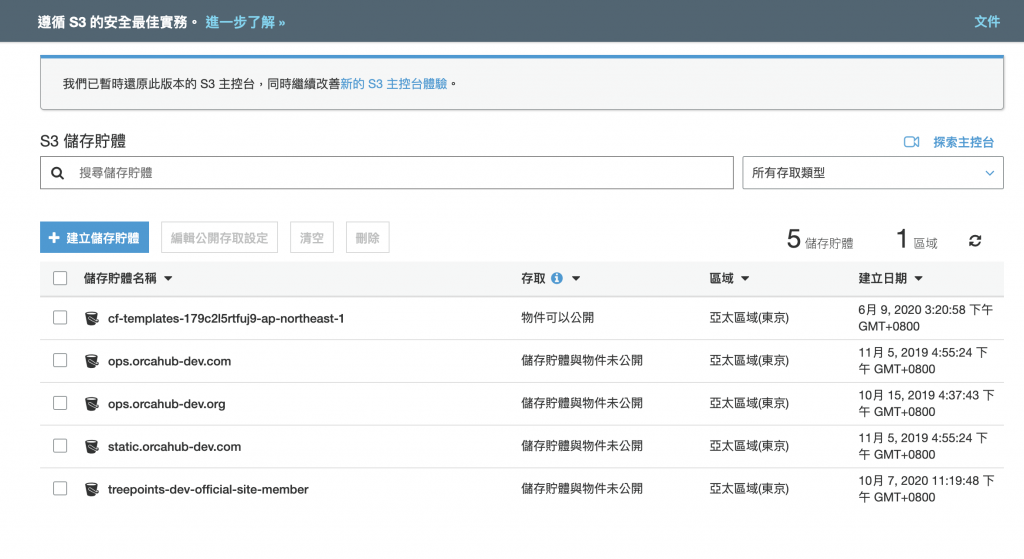The image size is (1024, 559).
Task: Check the cf-templates-179c2l5rtfuj9-ap-northeast-1 row checkbox
Action: click(60, 317)
